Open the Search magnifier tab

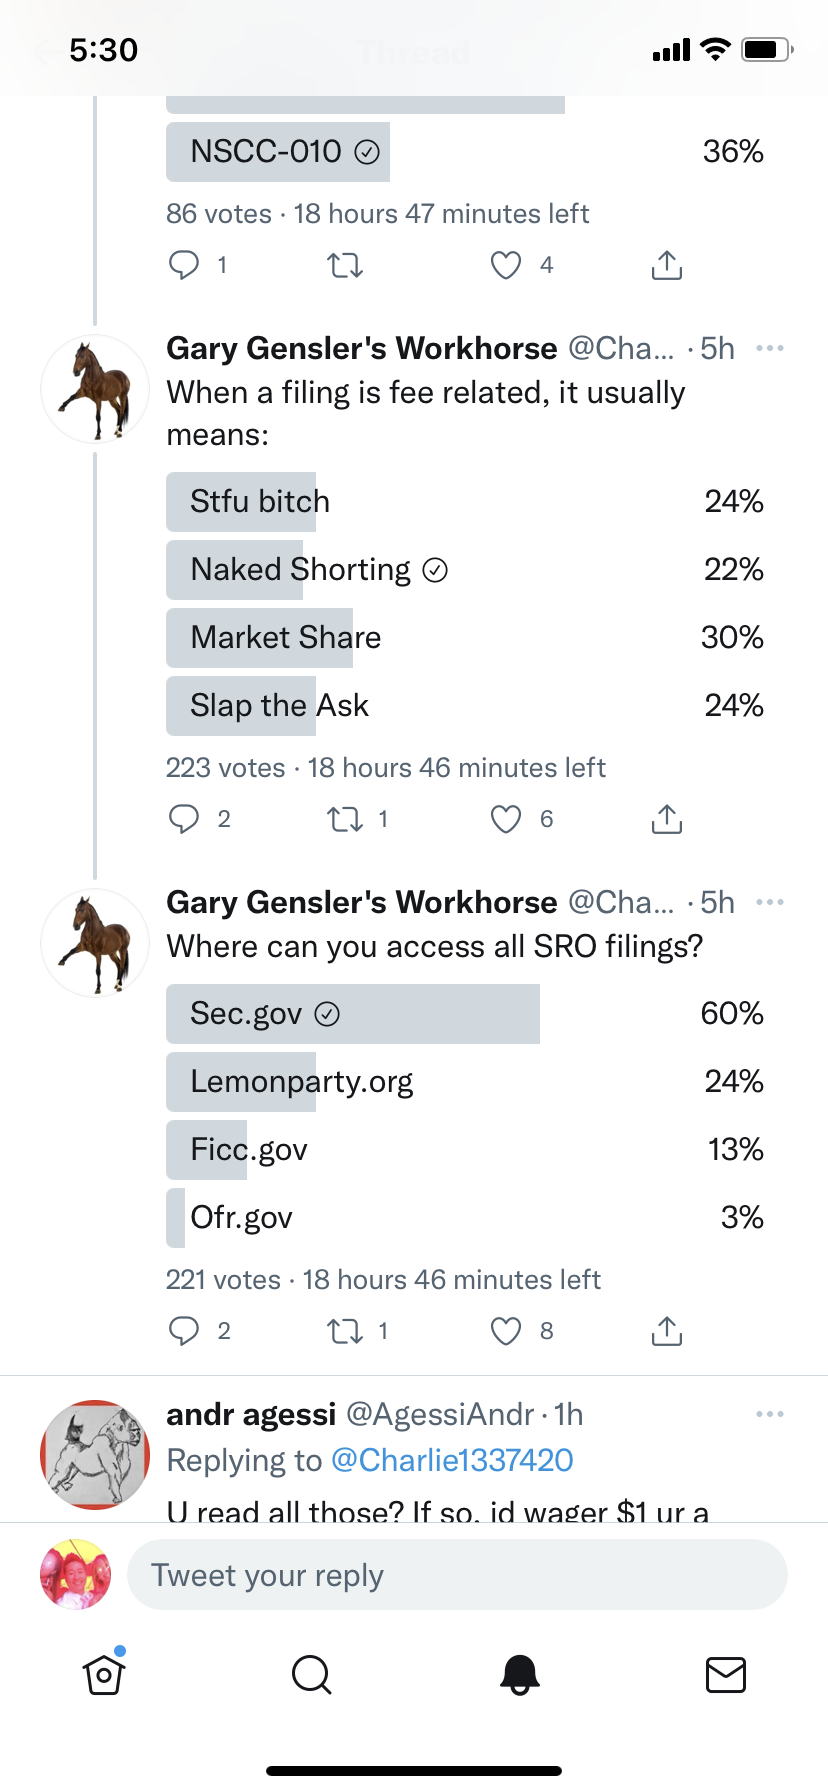tap(311, 1674)
